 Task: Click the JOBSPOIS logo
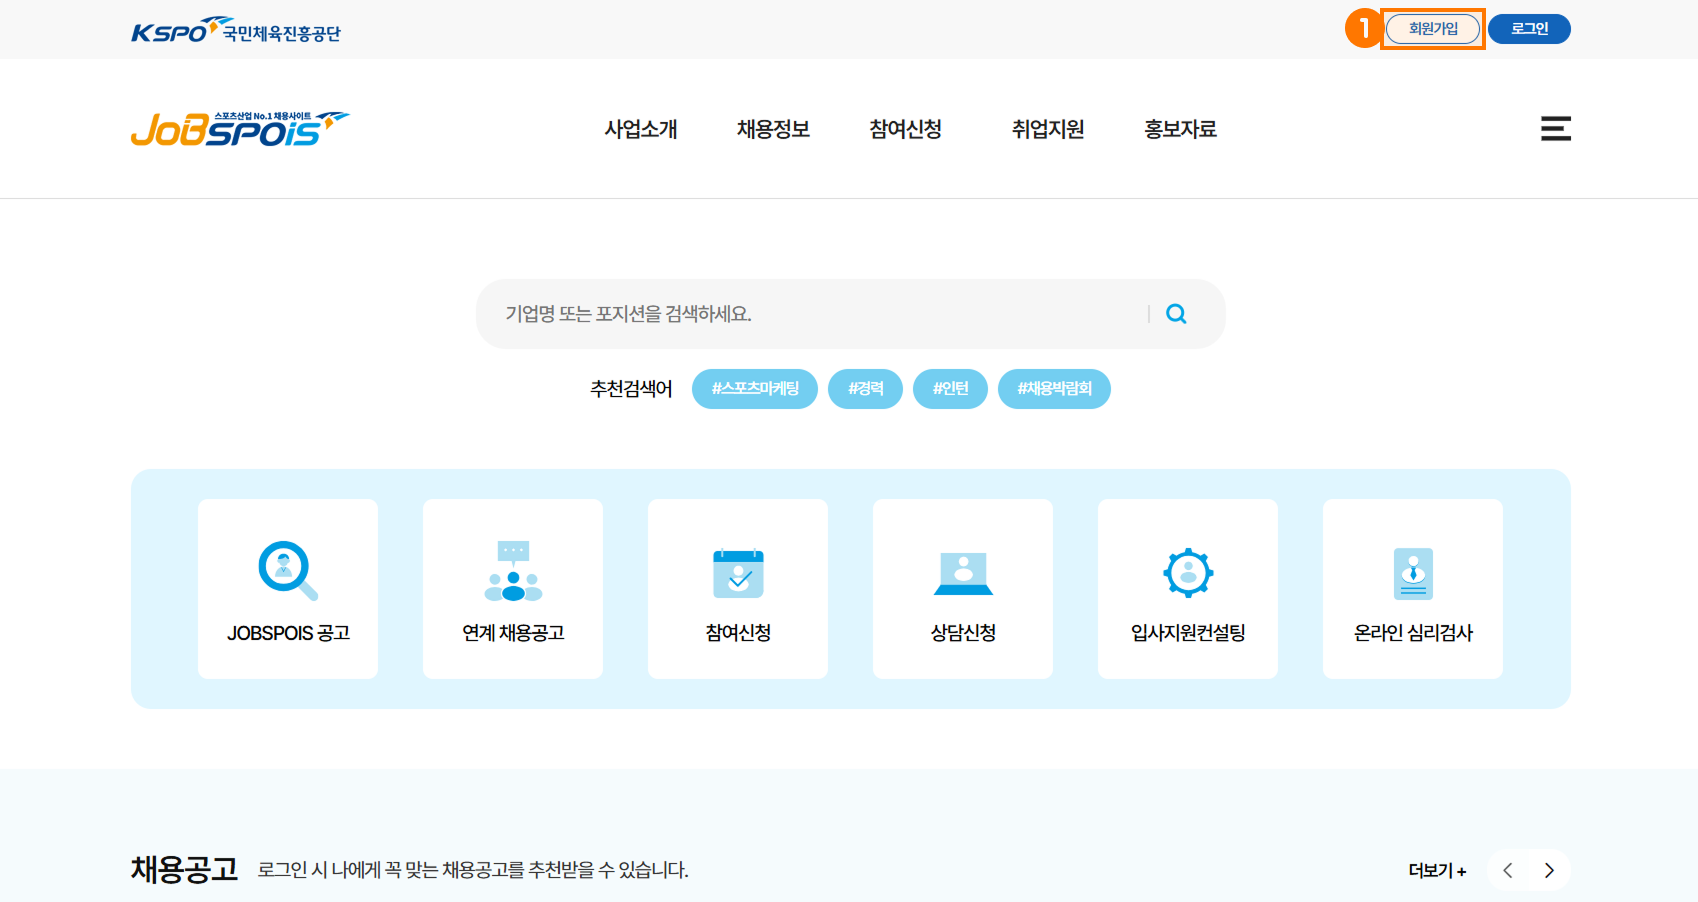(240, 129)
